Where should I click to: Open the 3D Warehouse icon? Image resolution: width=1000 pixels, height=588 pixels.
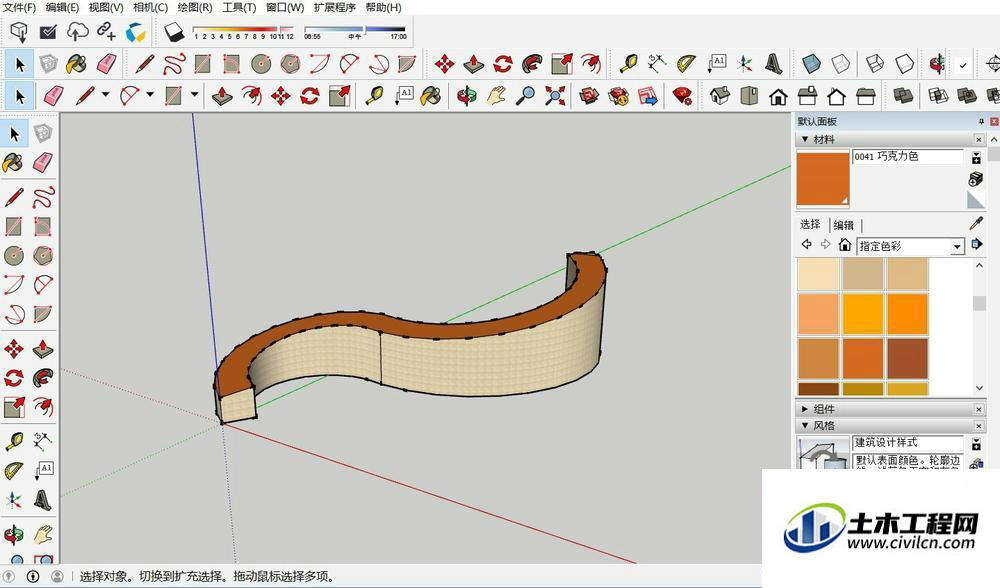pos(589,96)
